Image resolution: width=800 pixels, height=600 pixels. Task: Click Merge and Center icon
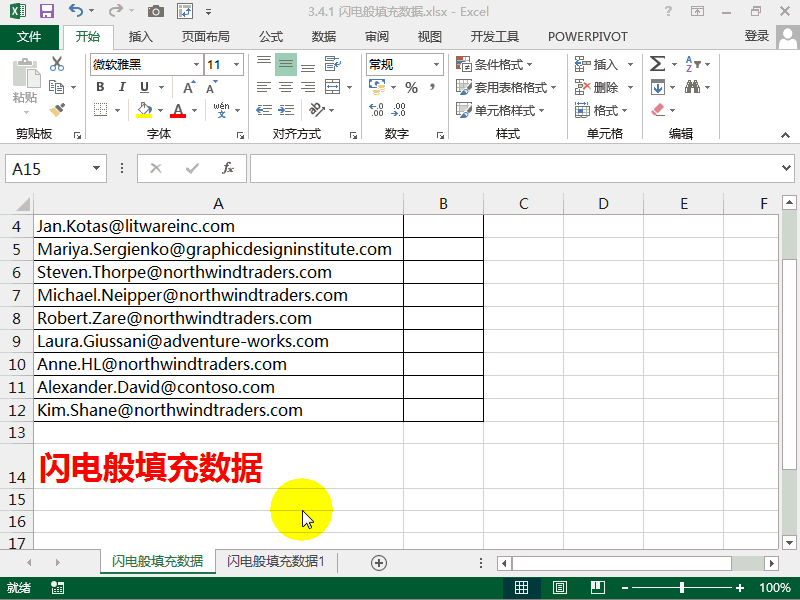(x=333, y=87)
